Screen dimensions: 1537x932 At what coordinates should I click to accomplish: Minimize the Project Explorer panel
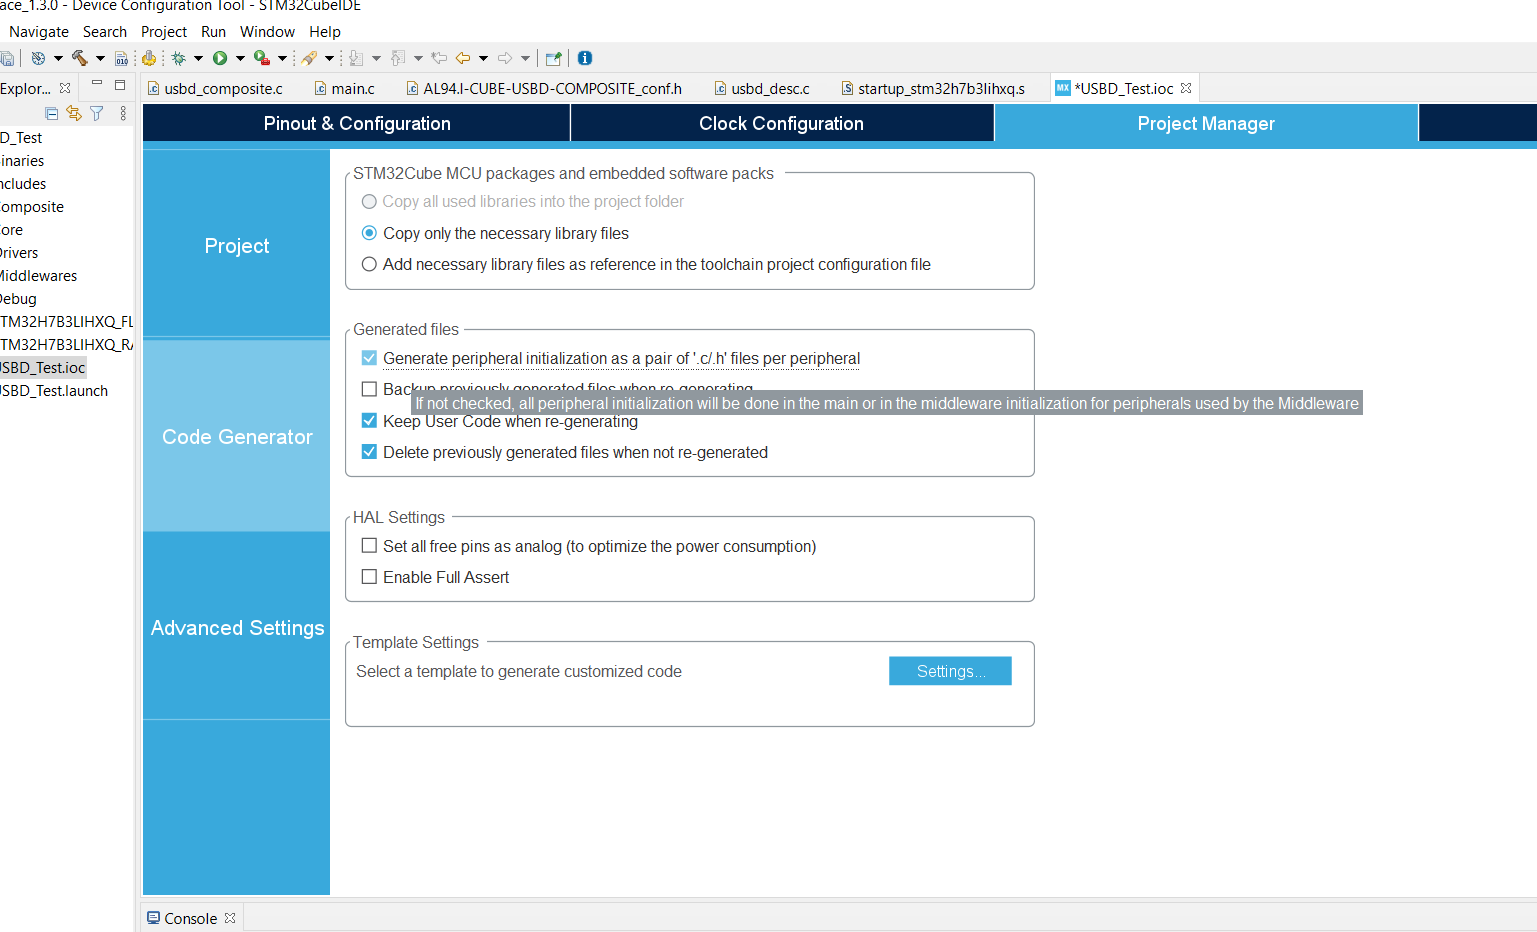[x=97, y=84]
